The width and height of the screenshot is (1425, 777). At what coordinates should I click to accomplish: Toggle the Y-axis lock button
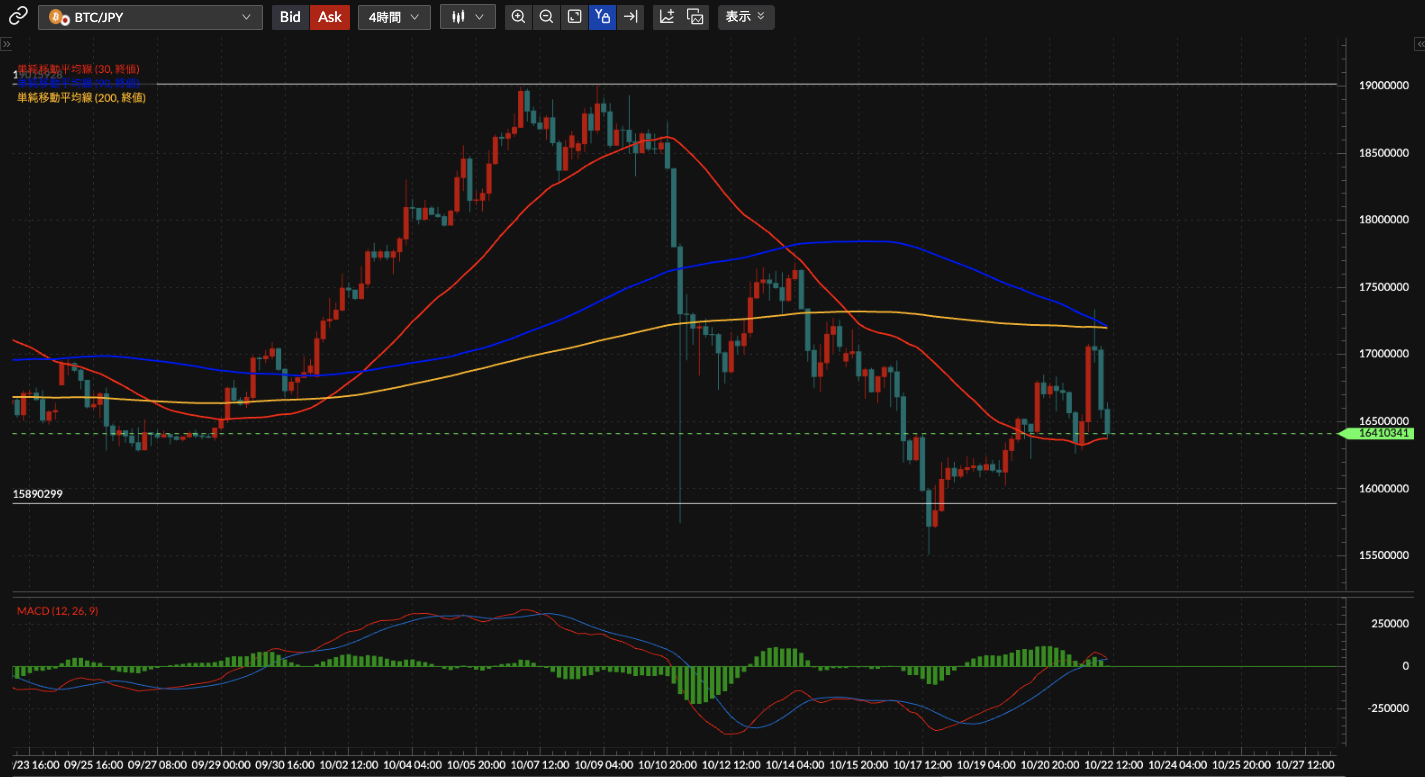click(602, 17)
